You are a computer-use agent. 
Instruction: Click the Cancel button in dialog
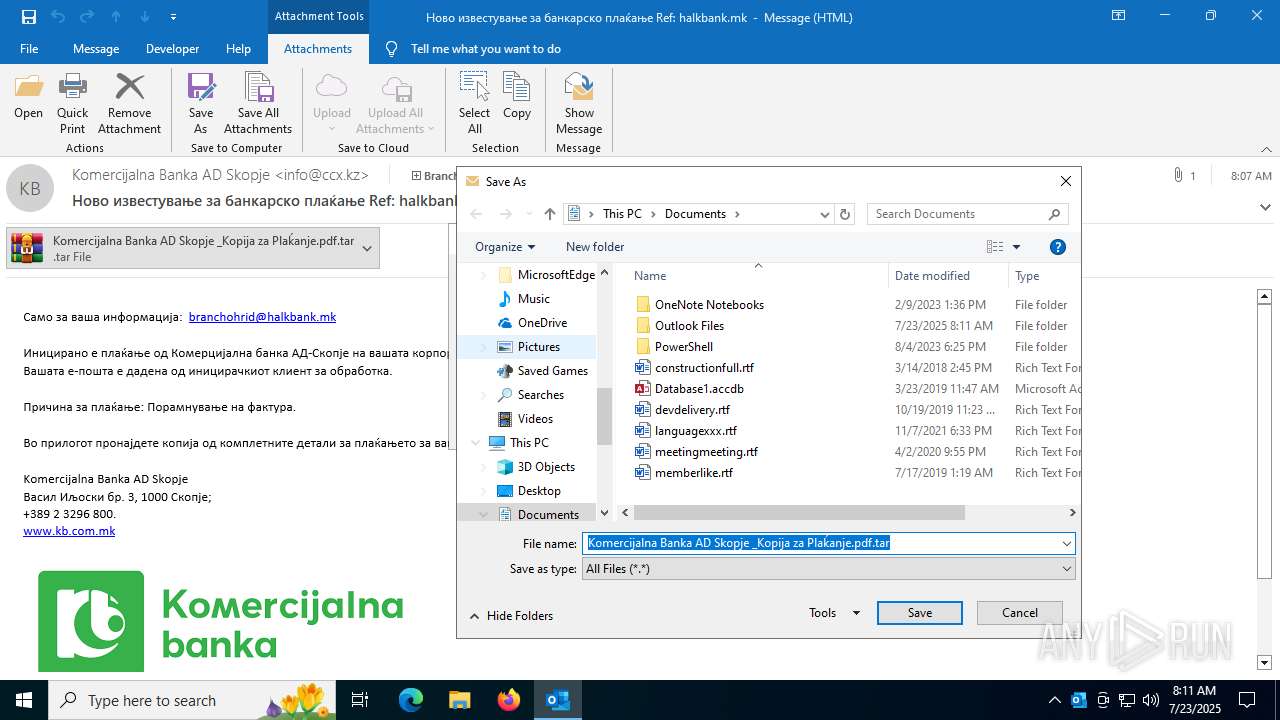(x=1020, y=613)
